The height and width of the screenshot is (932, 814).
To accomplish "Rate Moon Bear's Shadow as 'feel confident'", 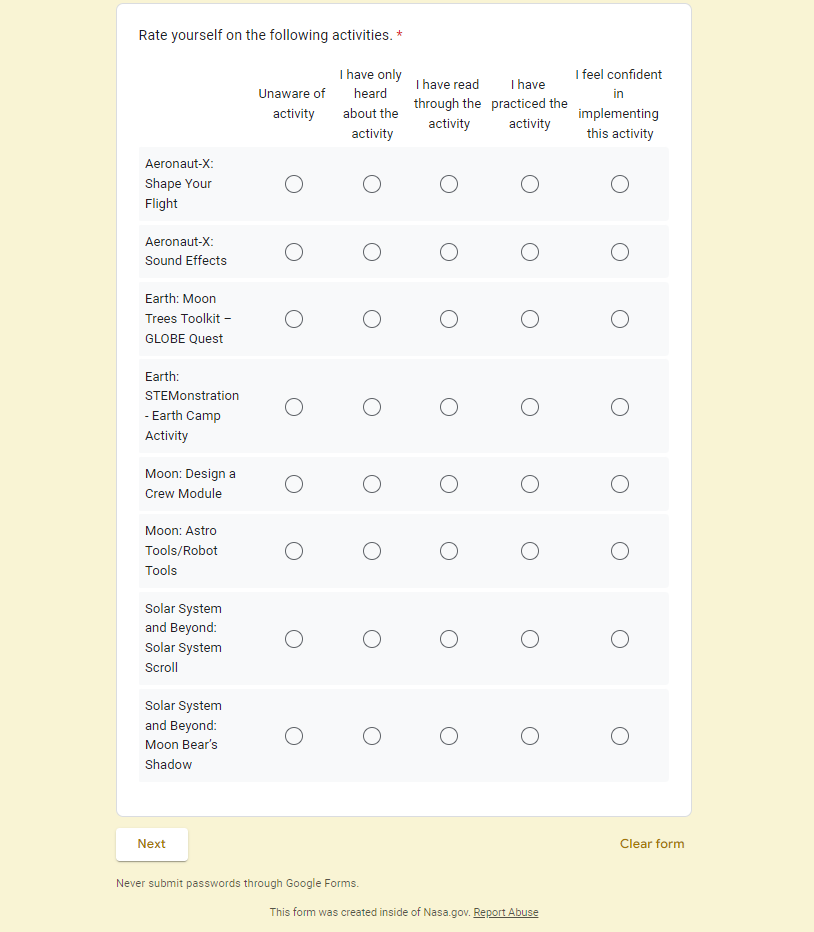I will click(620, 736).
